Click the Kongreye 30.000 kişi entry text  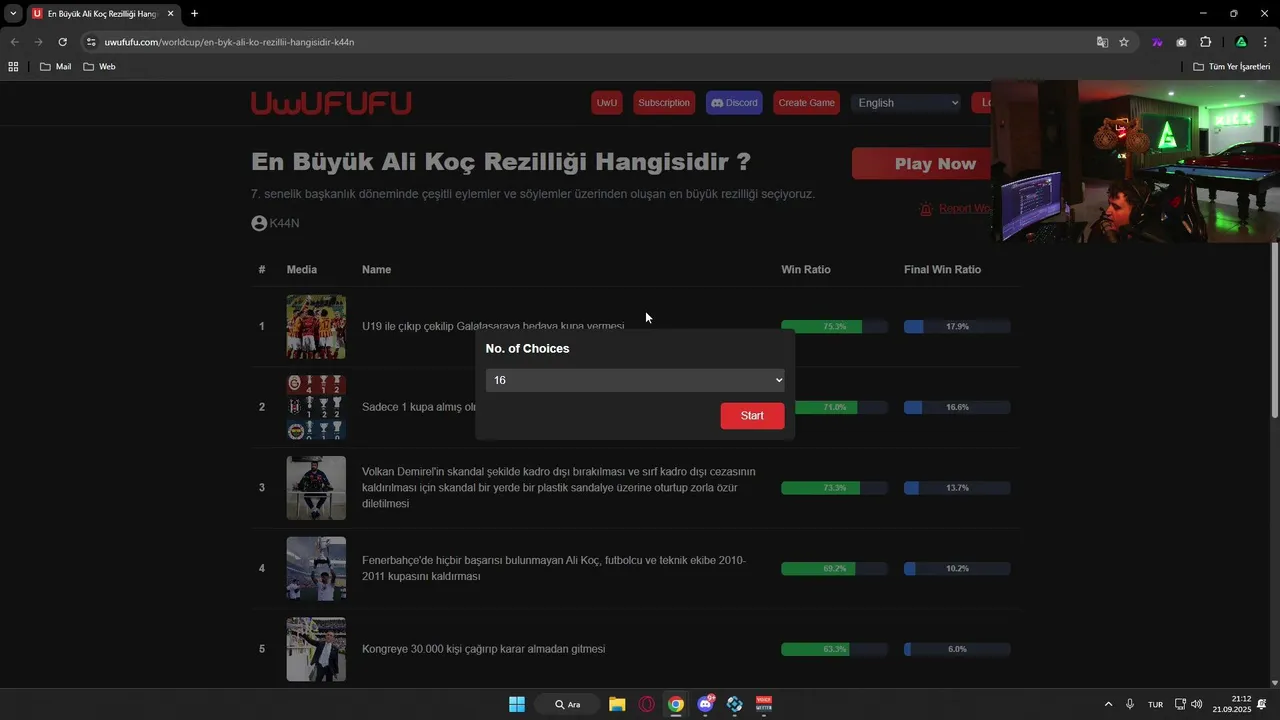(484, 649)
